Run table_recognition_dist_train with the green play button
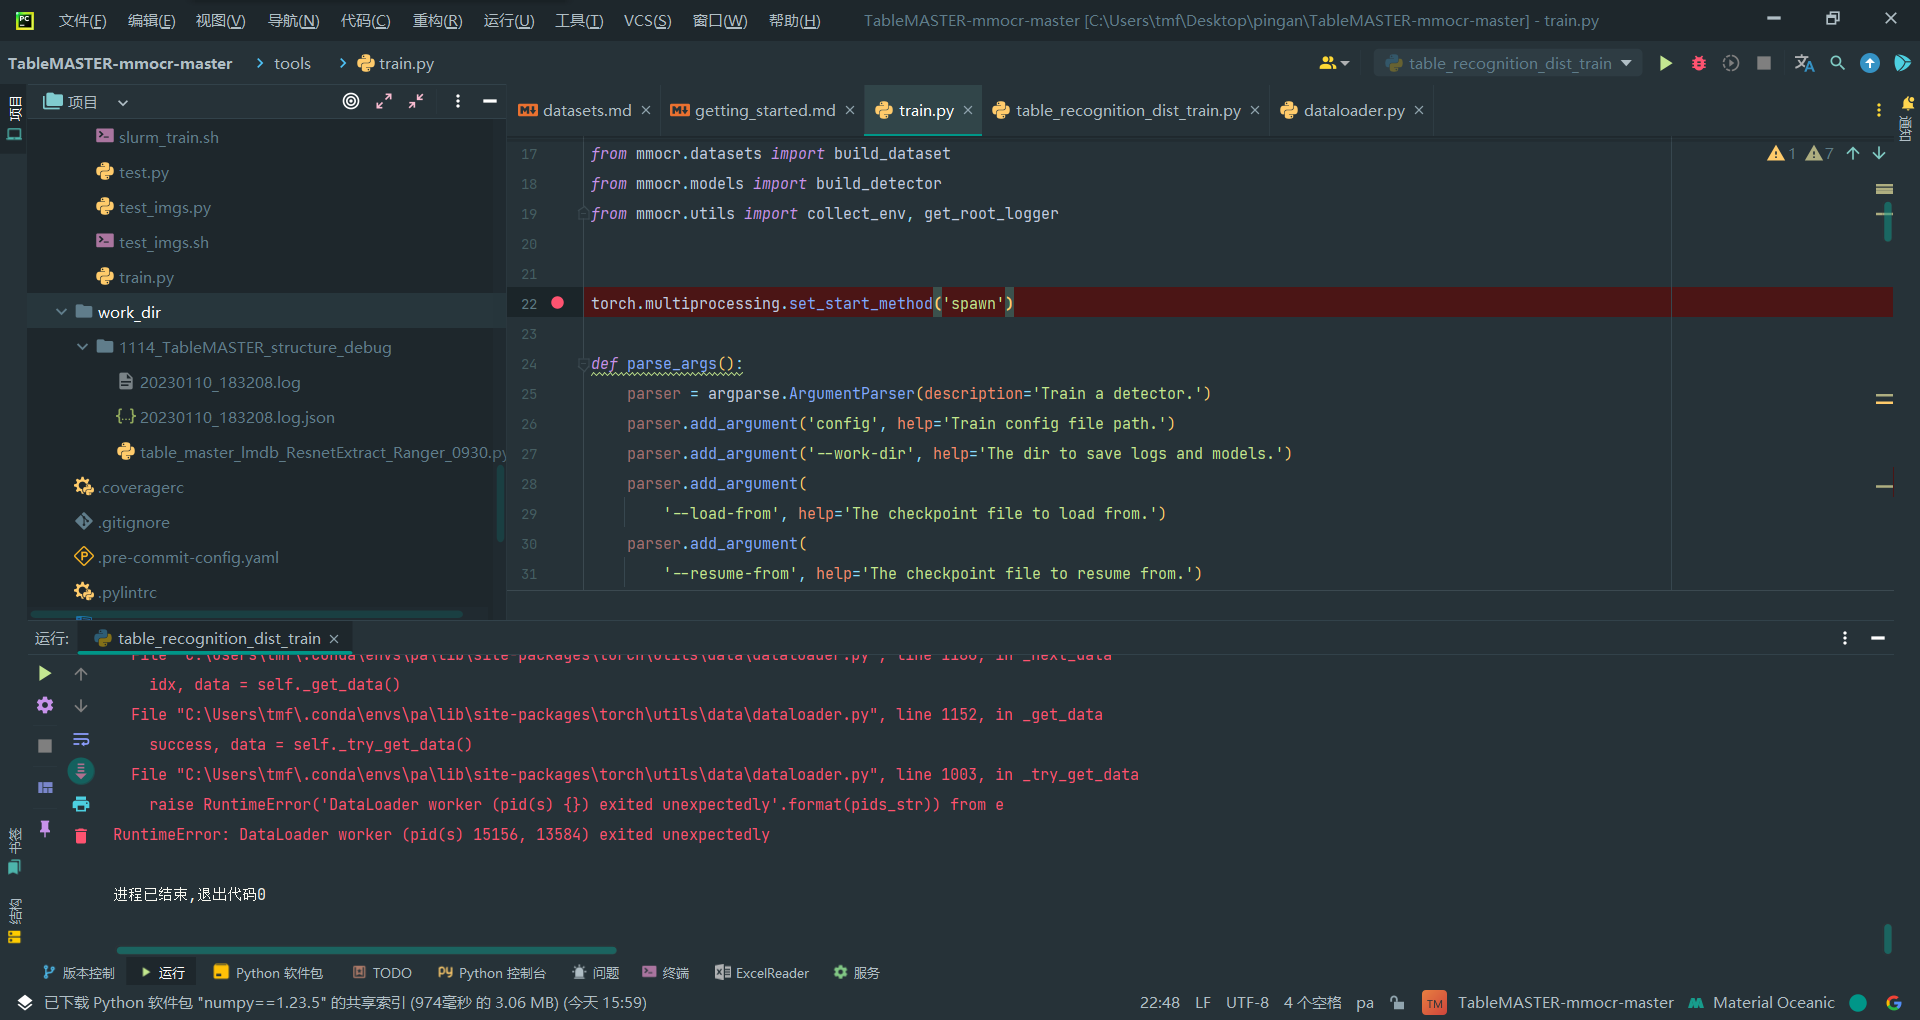 coord(1665,63)
